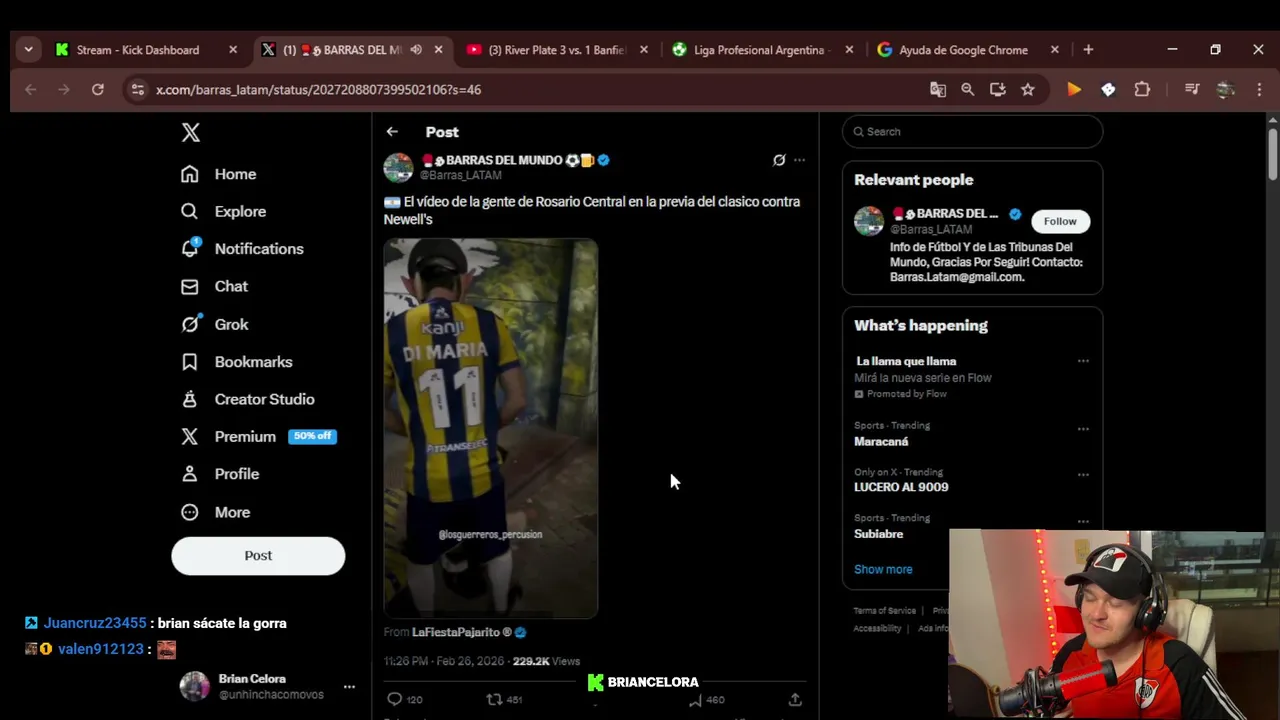The image size is (1280, 720).
Task: Click the repost icon under the post
Action: 494,699
